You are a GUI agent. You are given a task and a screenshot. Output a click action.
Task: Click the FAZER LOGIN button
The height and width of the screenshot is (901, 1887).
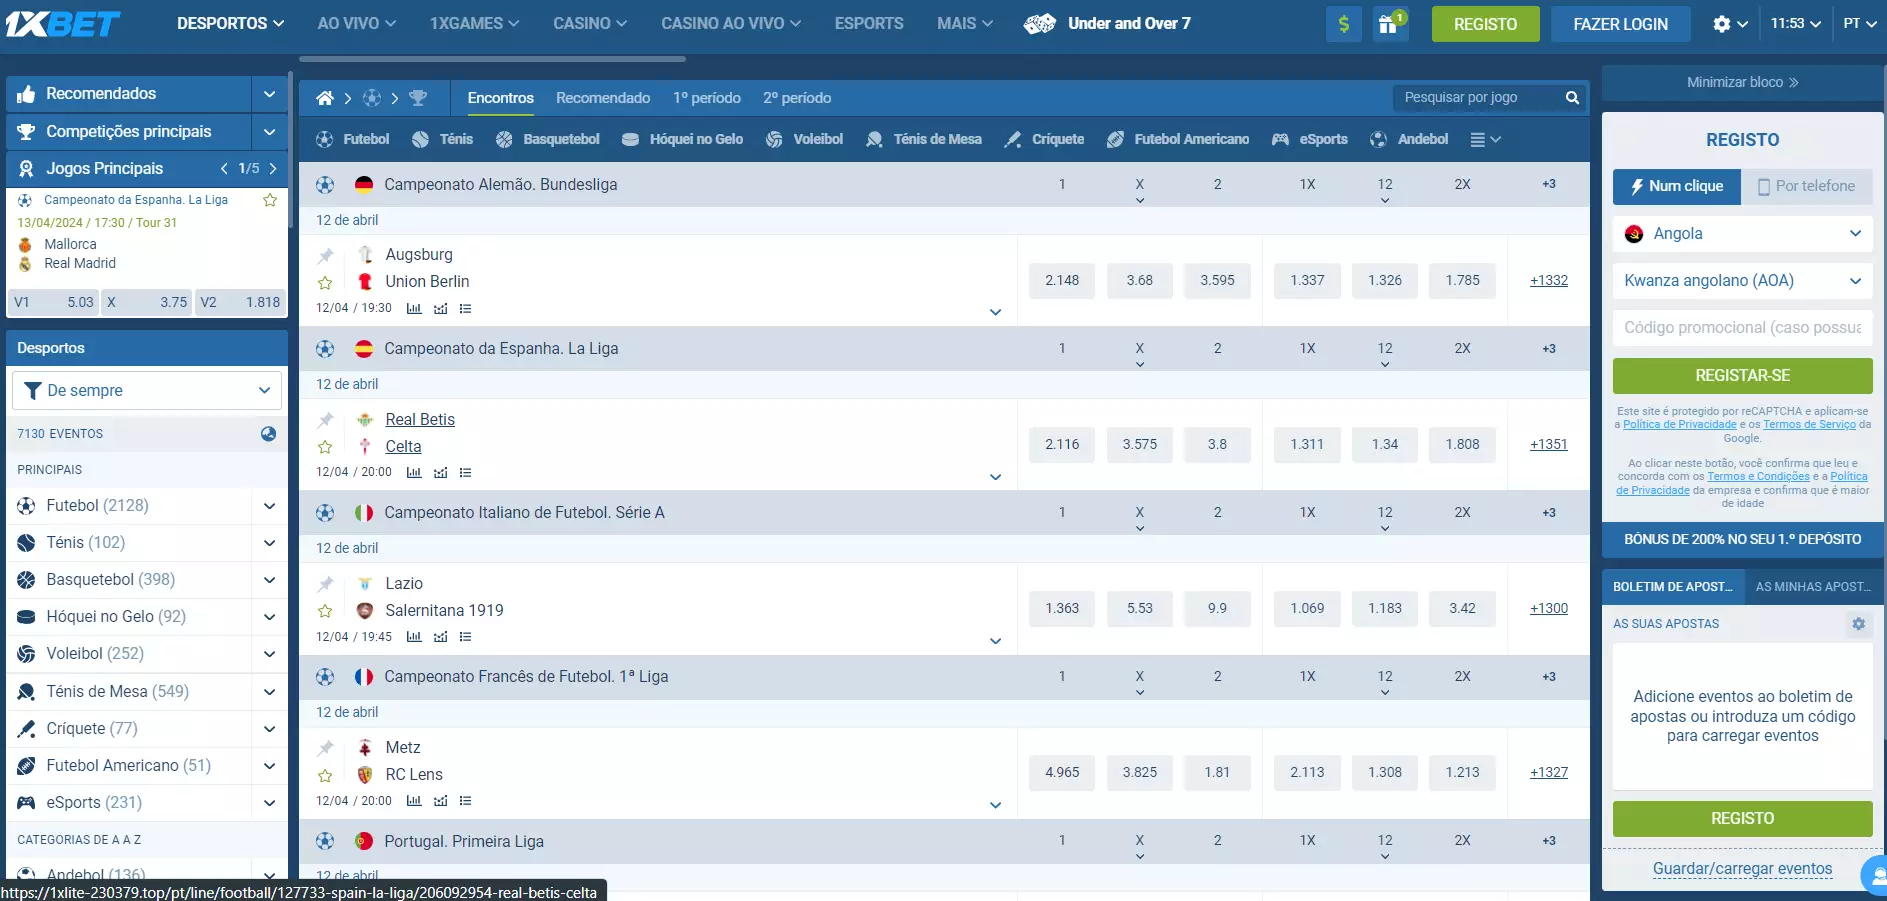(1620, 24)
